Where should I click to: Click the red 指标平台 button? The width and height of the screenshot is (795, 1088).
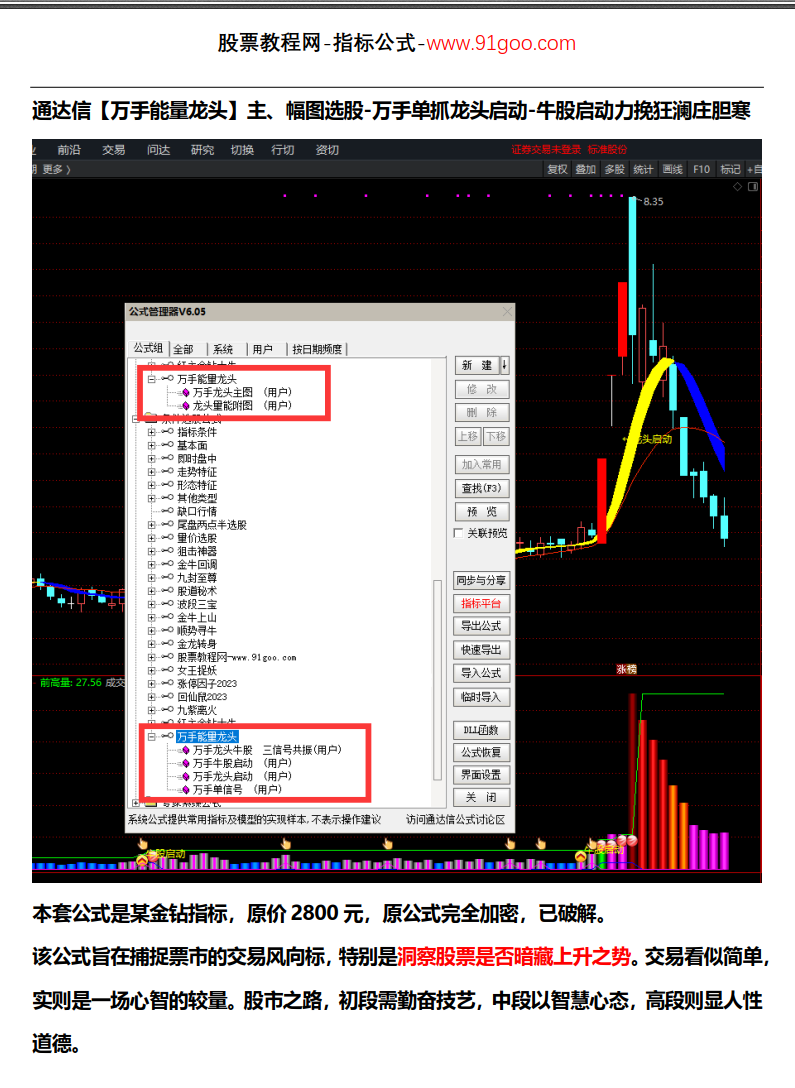[482, 604]
